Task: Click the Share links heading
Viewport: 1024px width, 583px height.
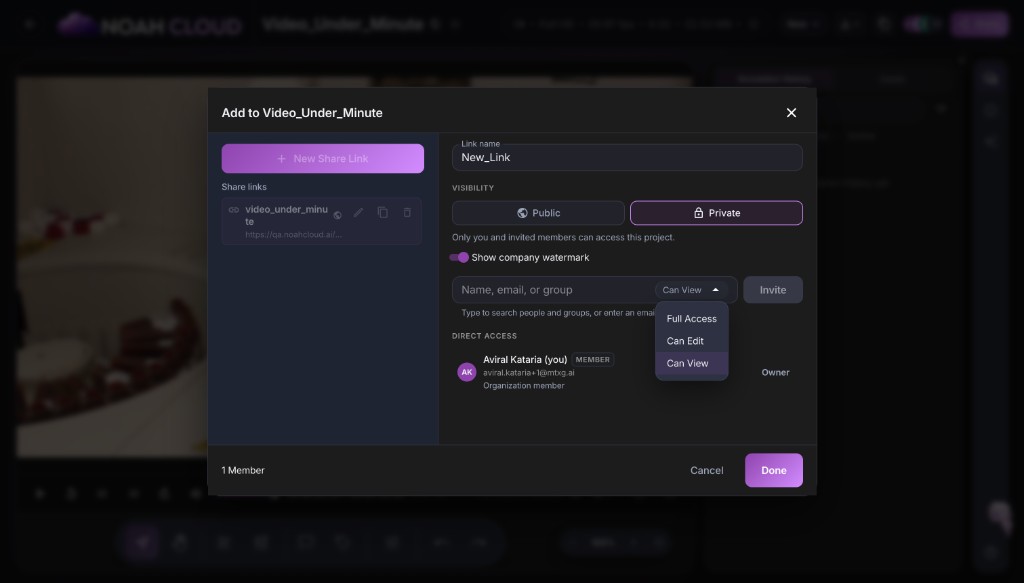Action: 244,187
